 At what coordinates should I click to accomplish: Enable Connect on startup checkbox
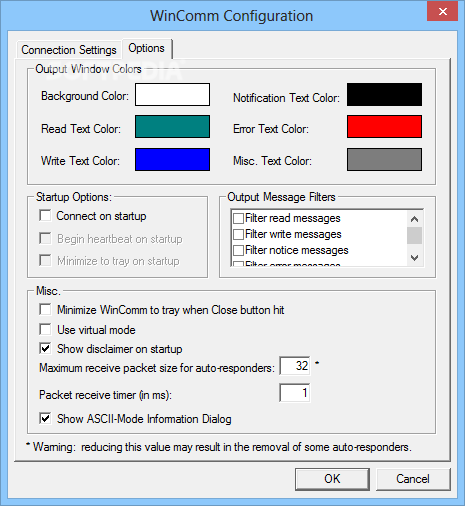[45, 215]
